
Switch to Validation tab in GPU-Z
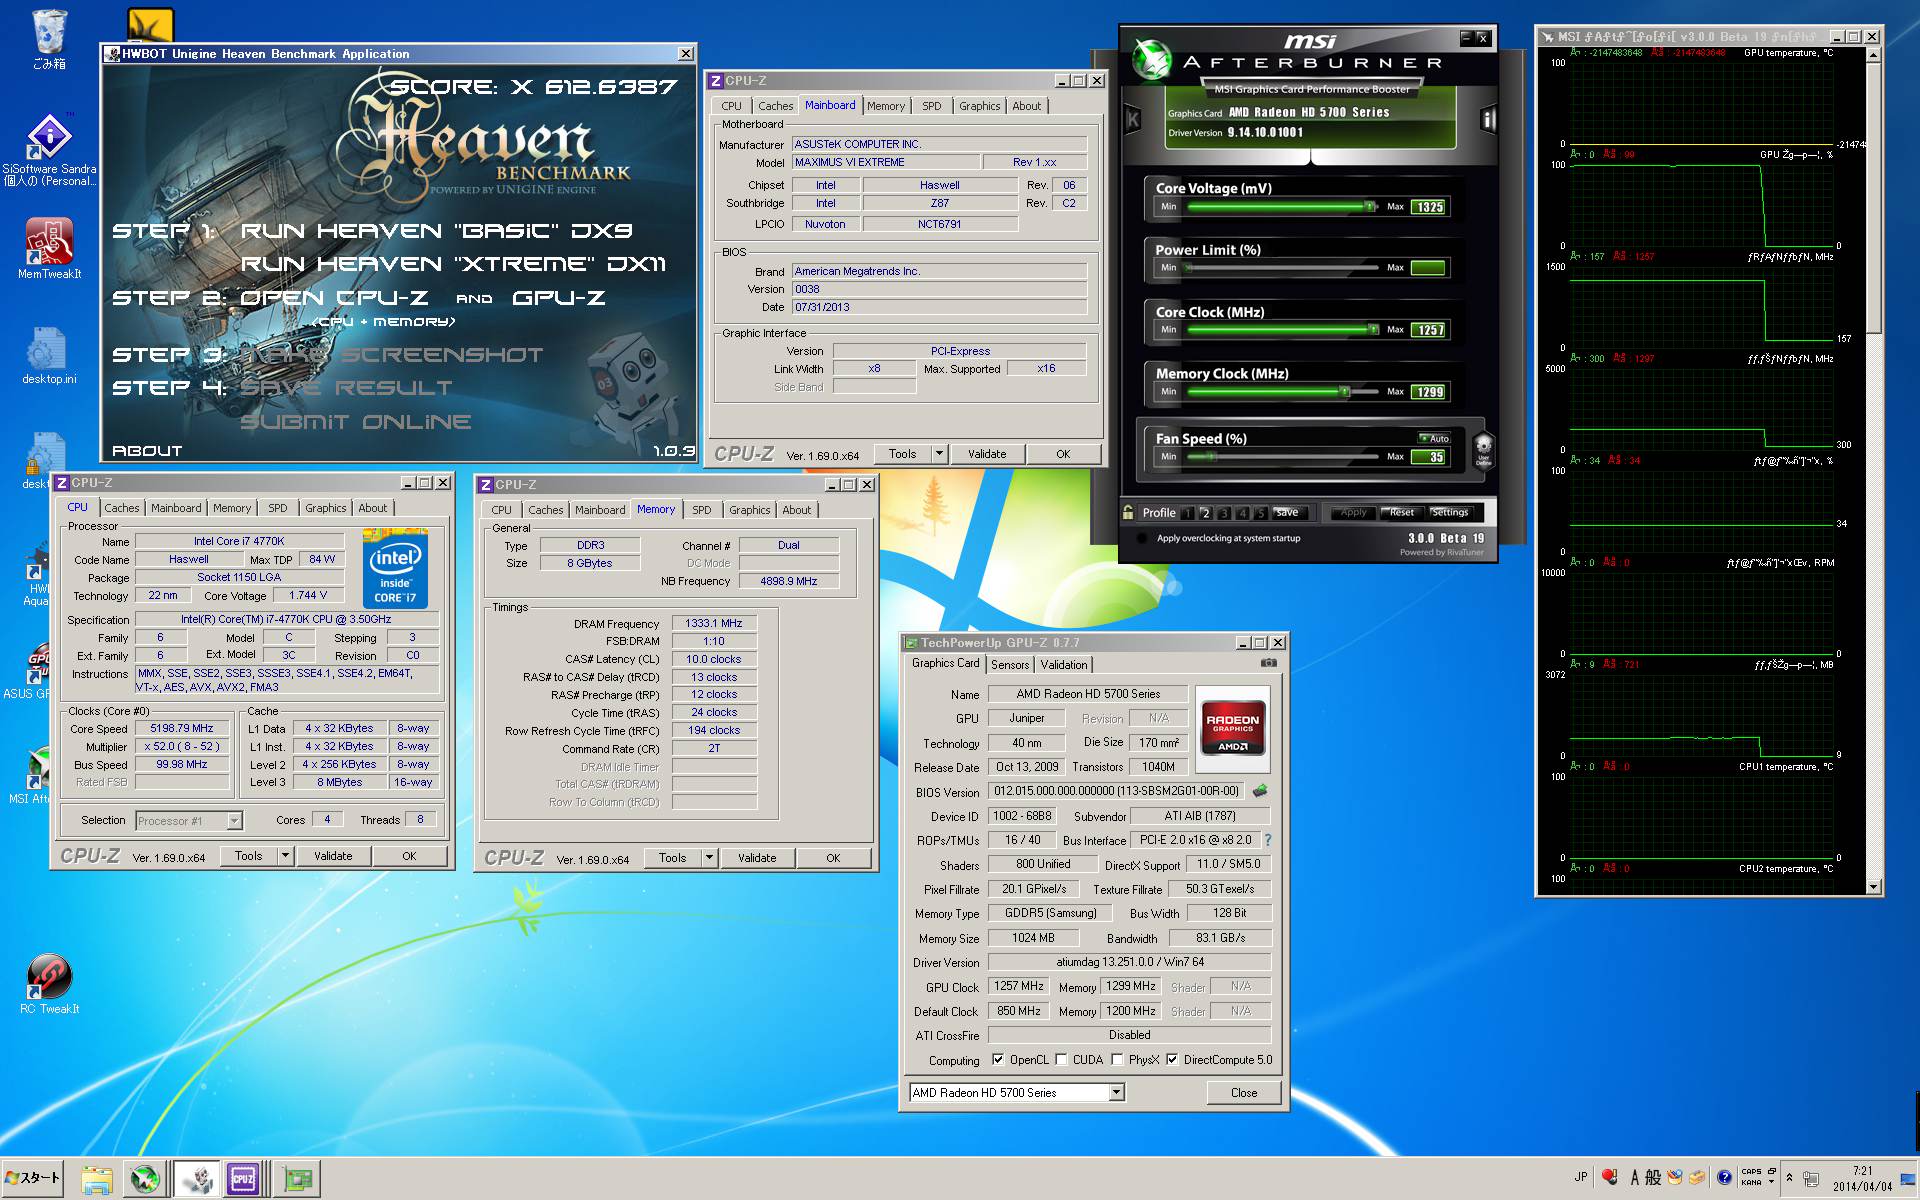click(x=1064, y=665)
